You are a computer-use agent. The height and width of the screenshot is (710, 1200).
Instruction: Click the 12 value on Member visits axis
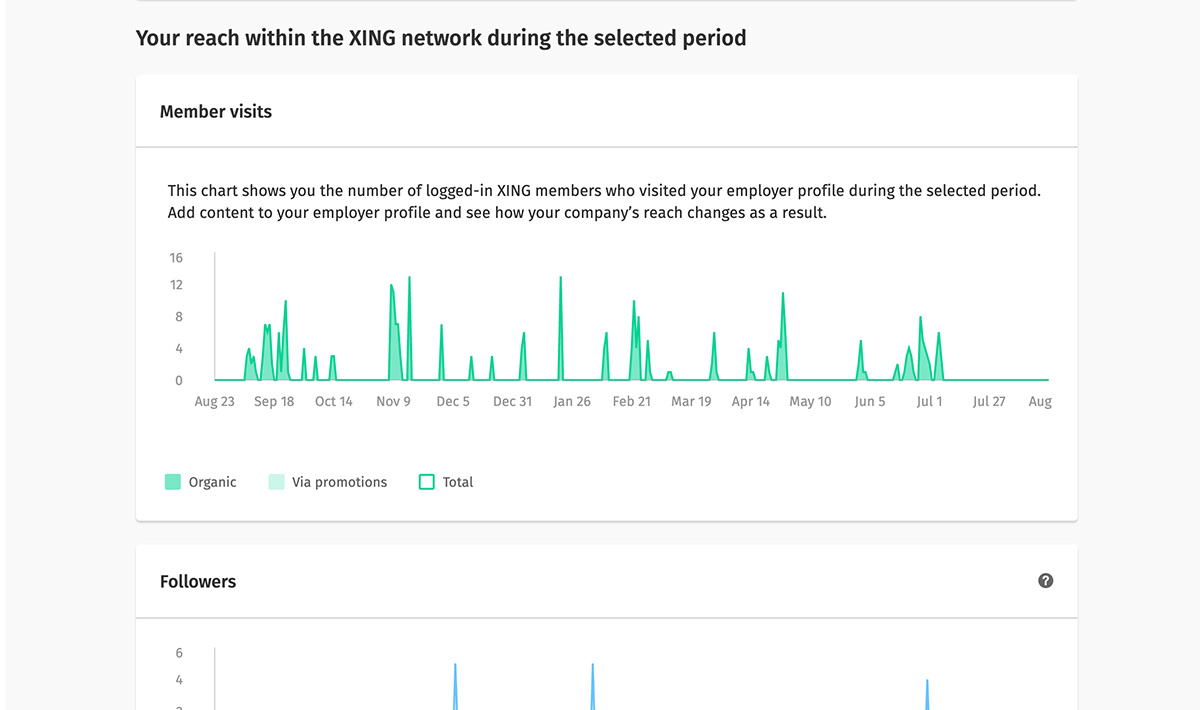click(176, 285)
